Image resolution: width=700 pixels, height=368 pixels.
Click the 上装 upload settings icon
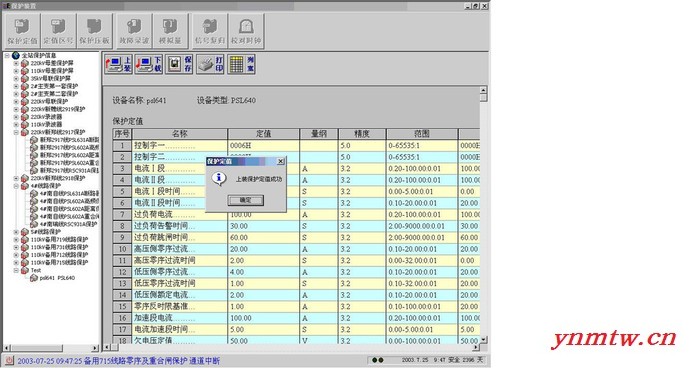click(x=118, y=64)
